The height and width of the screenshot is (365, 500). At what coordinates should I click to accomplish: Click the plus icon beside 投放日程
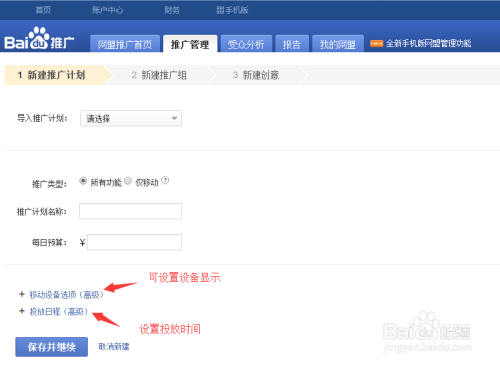coord(22,311)
